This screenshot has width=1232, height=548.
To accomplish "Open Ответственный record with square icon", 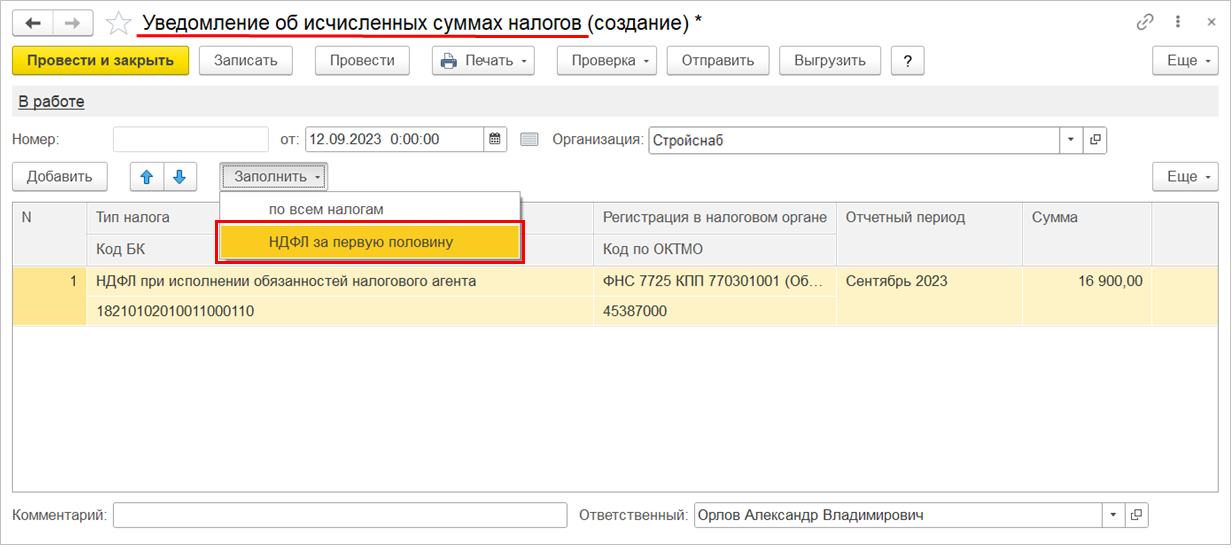I will coord(1136,515).
